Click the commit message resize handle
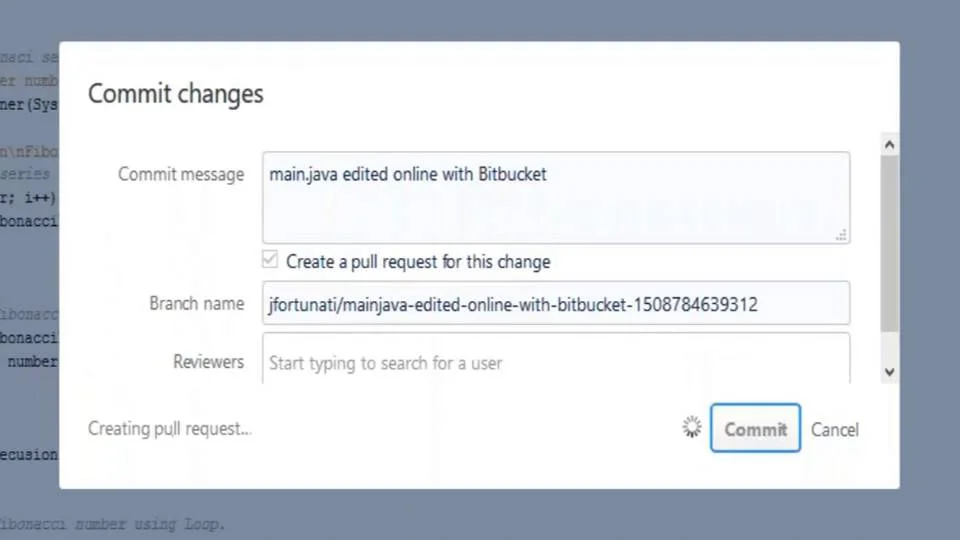Image resolution: width=960 pixels, height=540 pixels. [x=841, y=235]
